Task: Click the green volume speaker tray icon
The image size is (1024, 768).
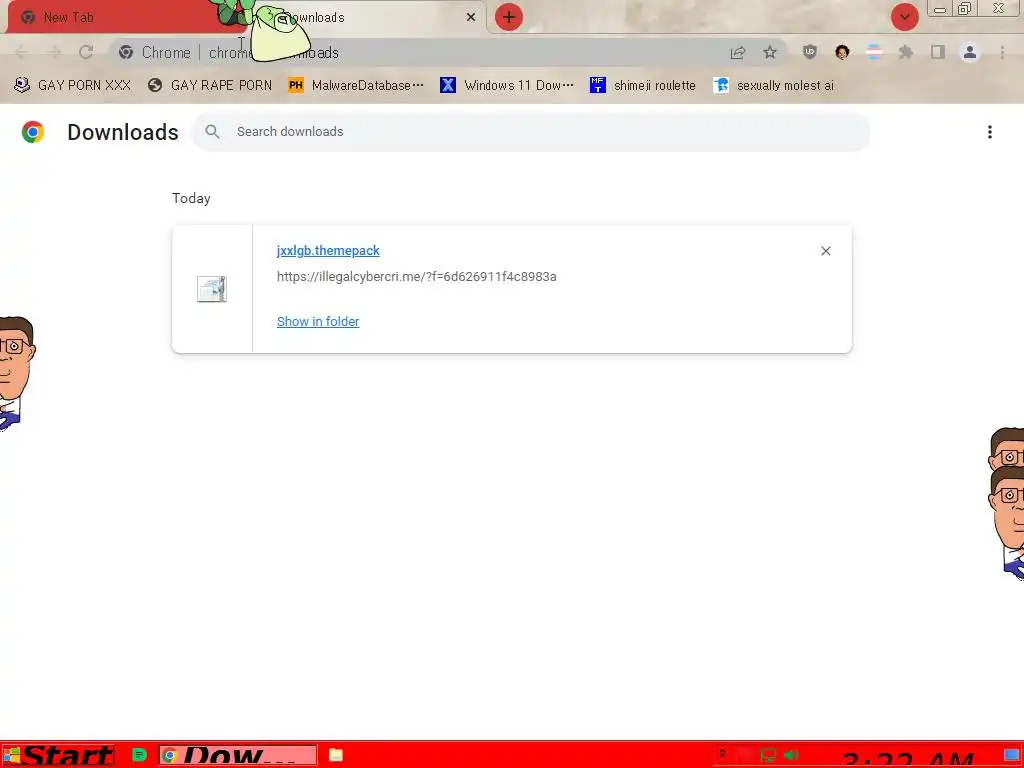Action: pyautogui.click(x=792, y=756)
